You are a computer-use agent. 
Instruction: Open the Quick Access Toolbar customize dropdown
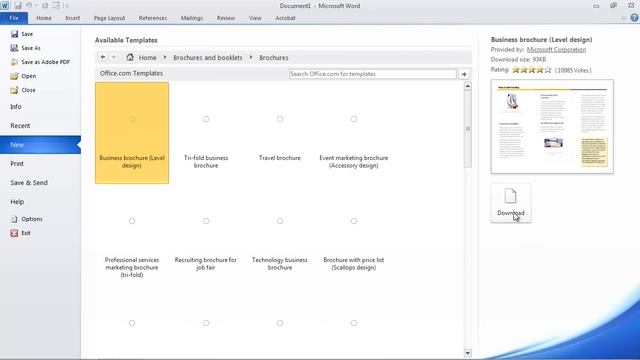pos(67,6)
